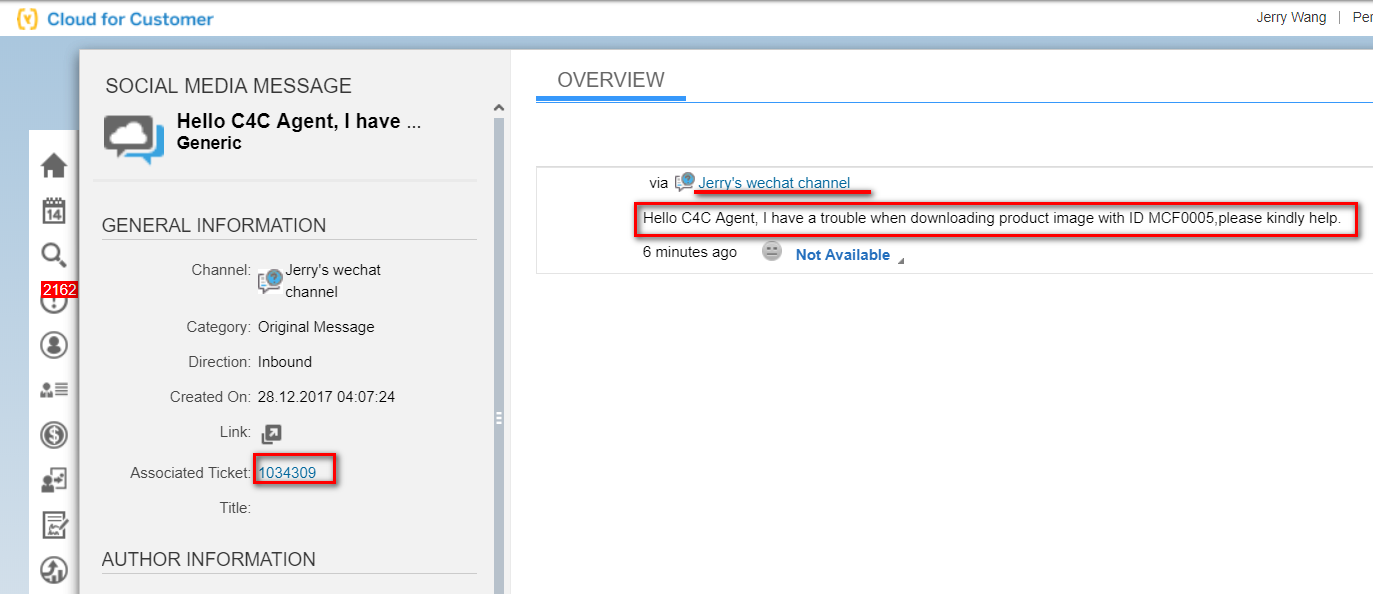Open the person circle sidebar icon

(53, 345)
